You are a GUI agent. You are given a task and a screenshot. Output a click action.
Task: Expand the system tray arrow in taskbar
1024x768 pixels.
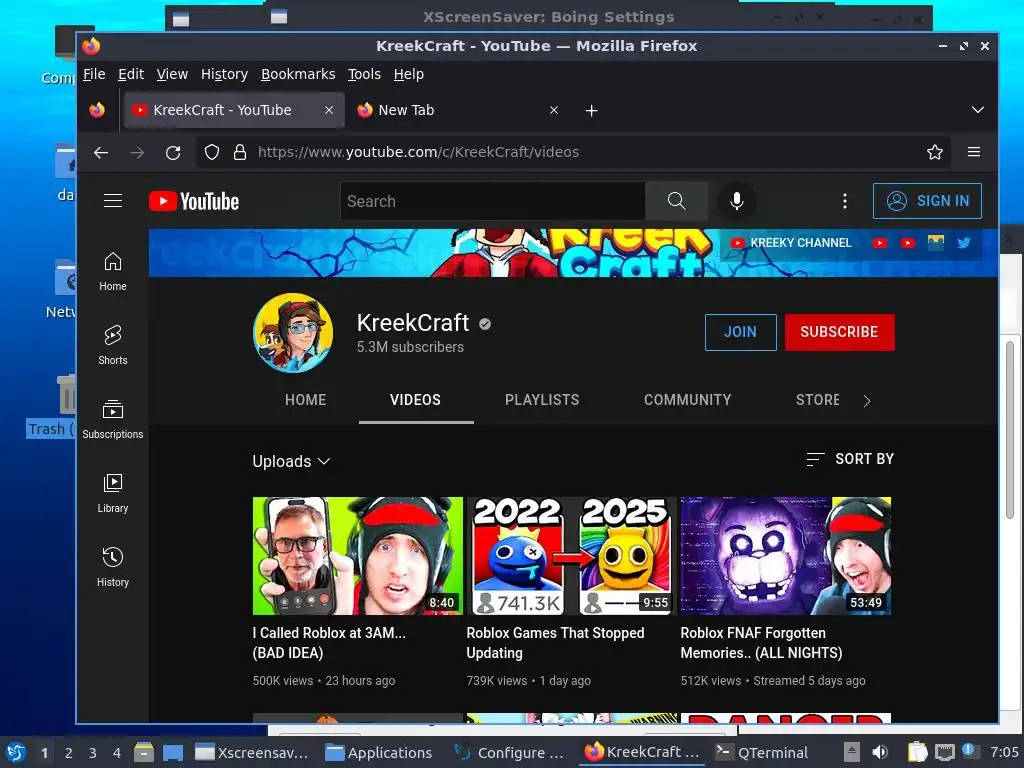coord(851,752)
